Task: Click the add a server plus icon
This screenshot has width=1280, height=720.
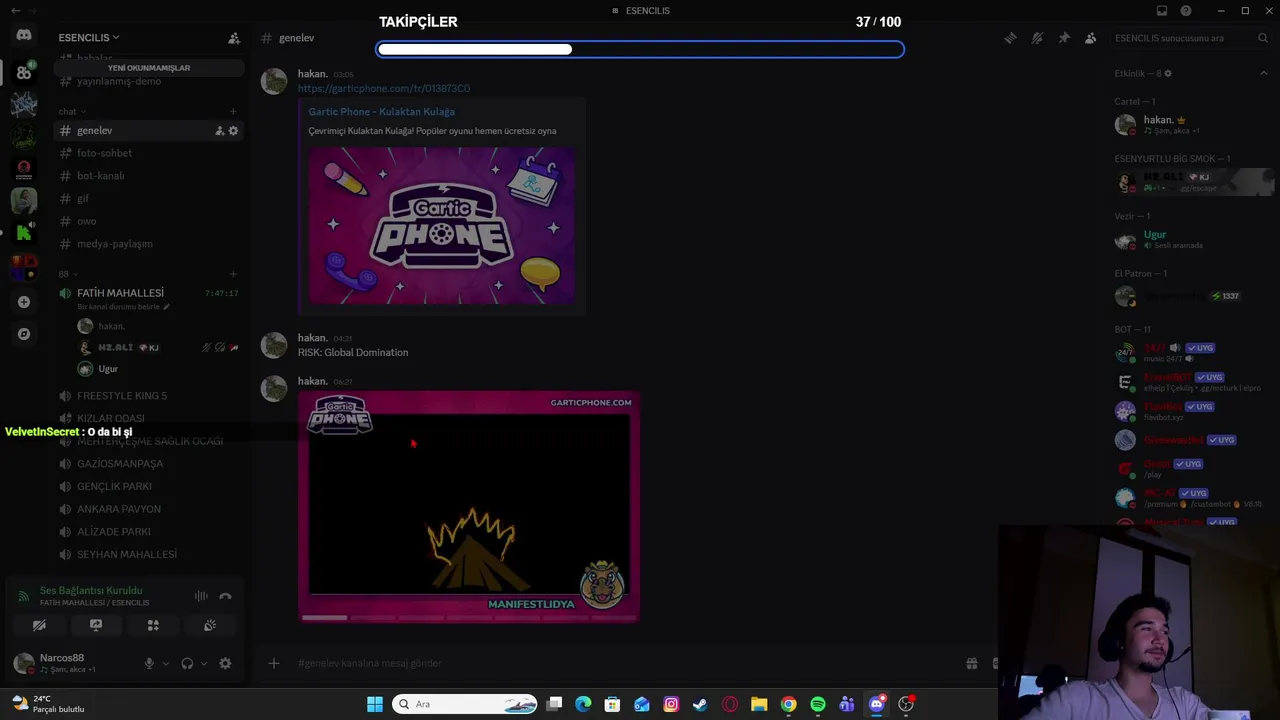Action: [x=24, y=302]
